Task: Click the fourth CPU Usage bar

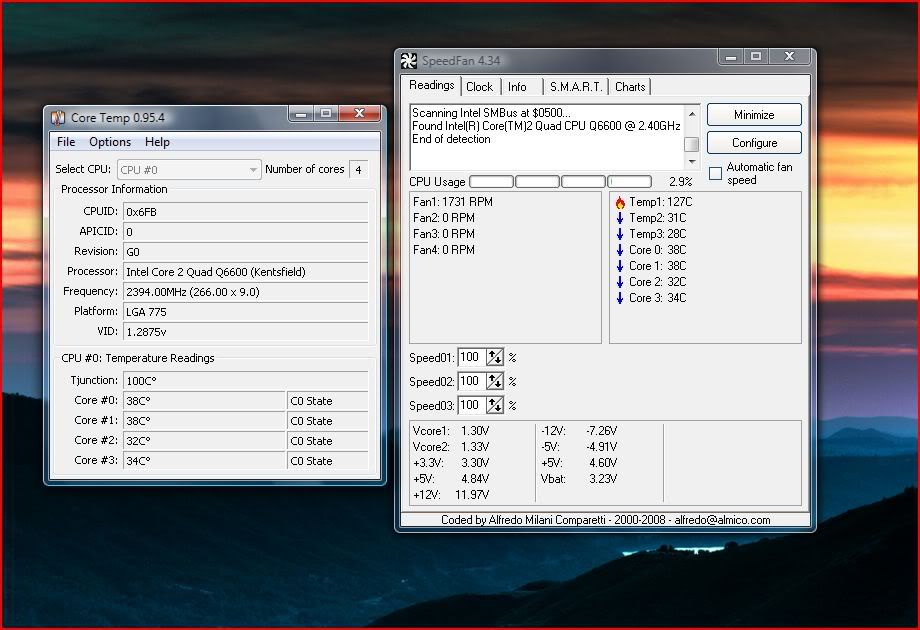Action: (x=630, y=182)
